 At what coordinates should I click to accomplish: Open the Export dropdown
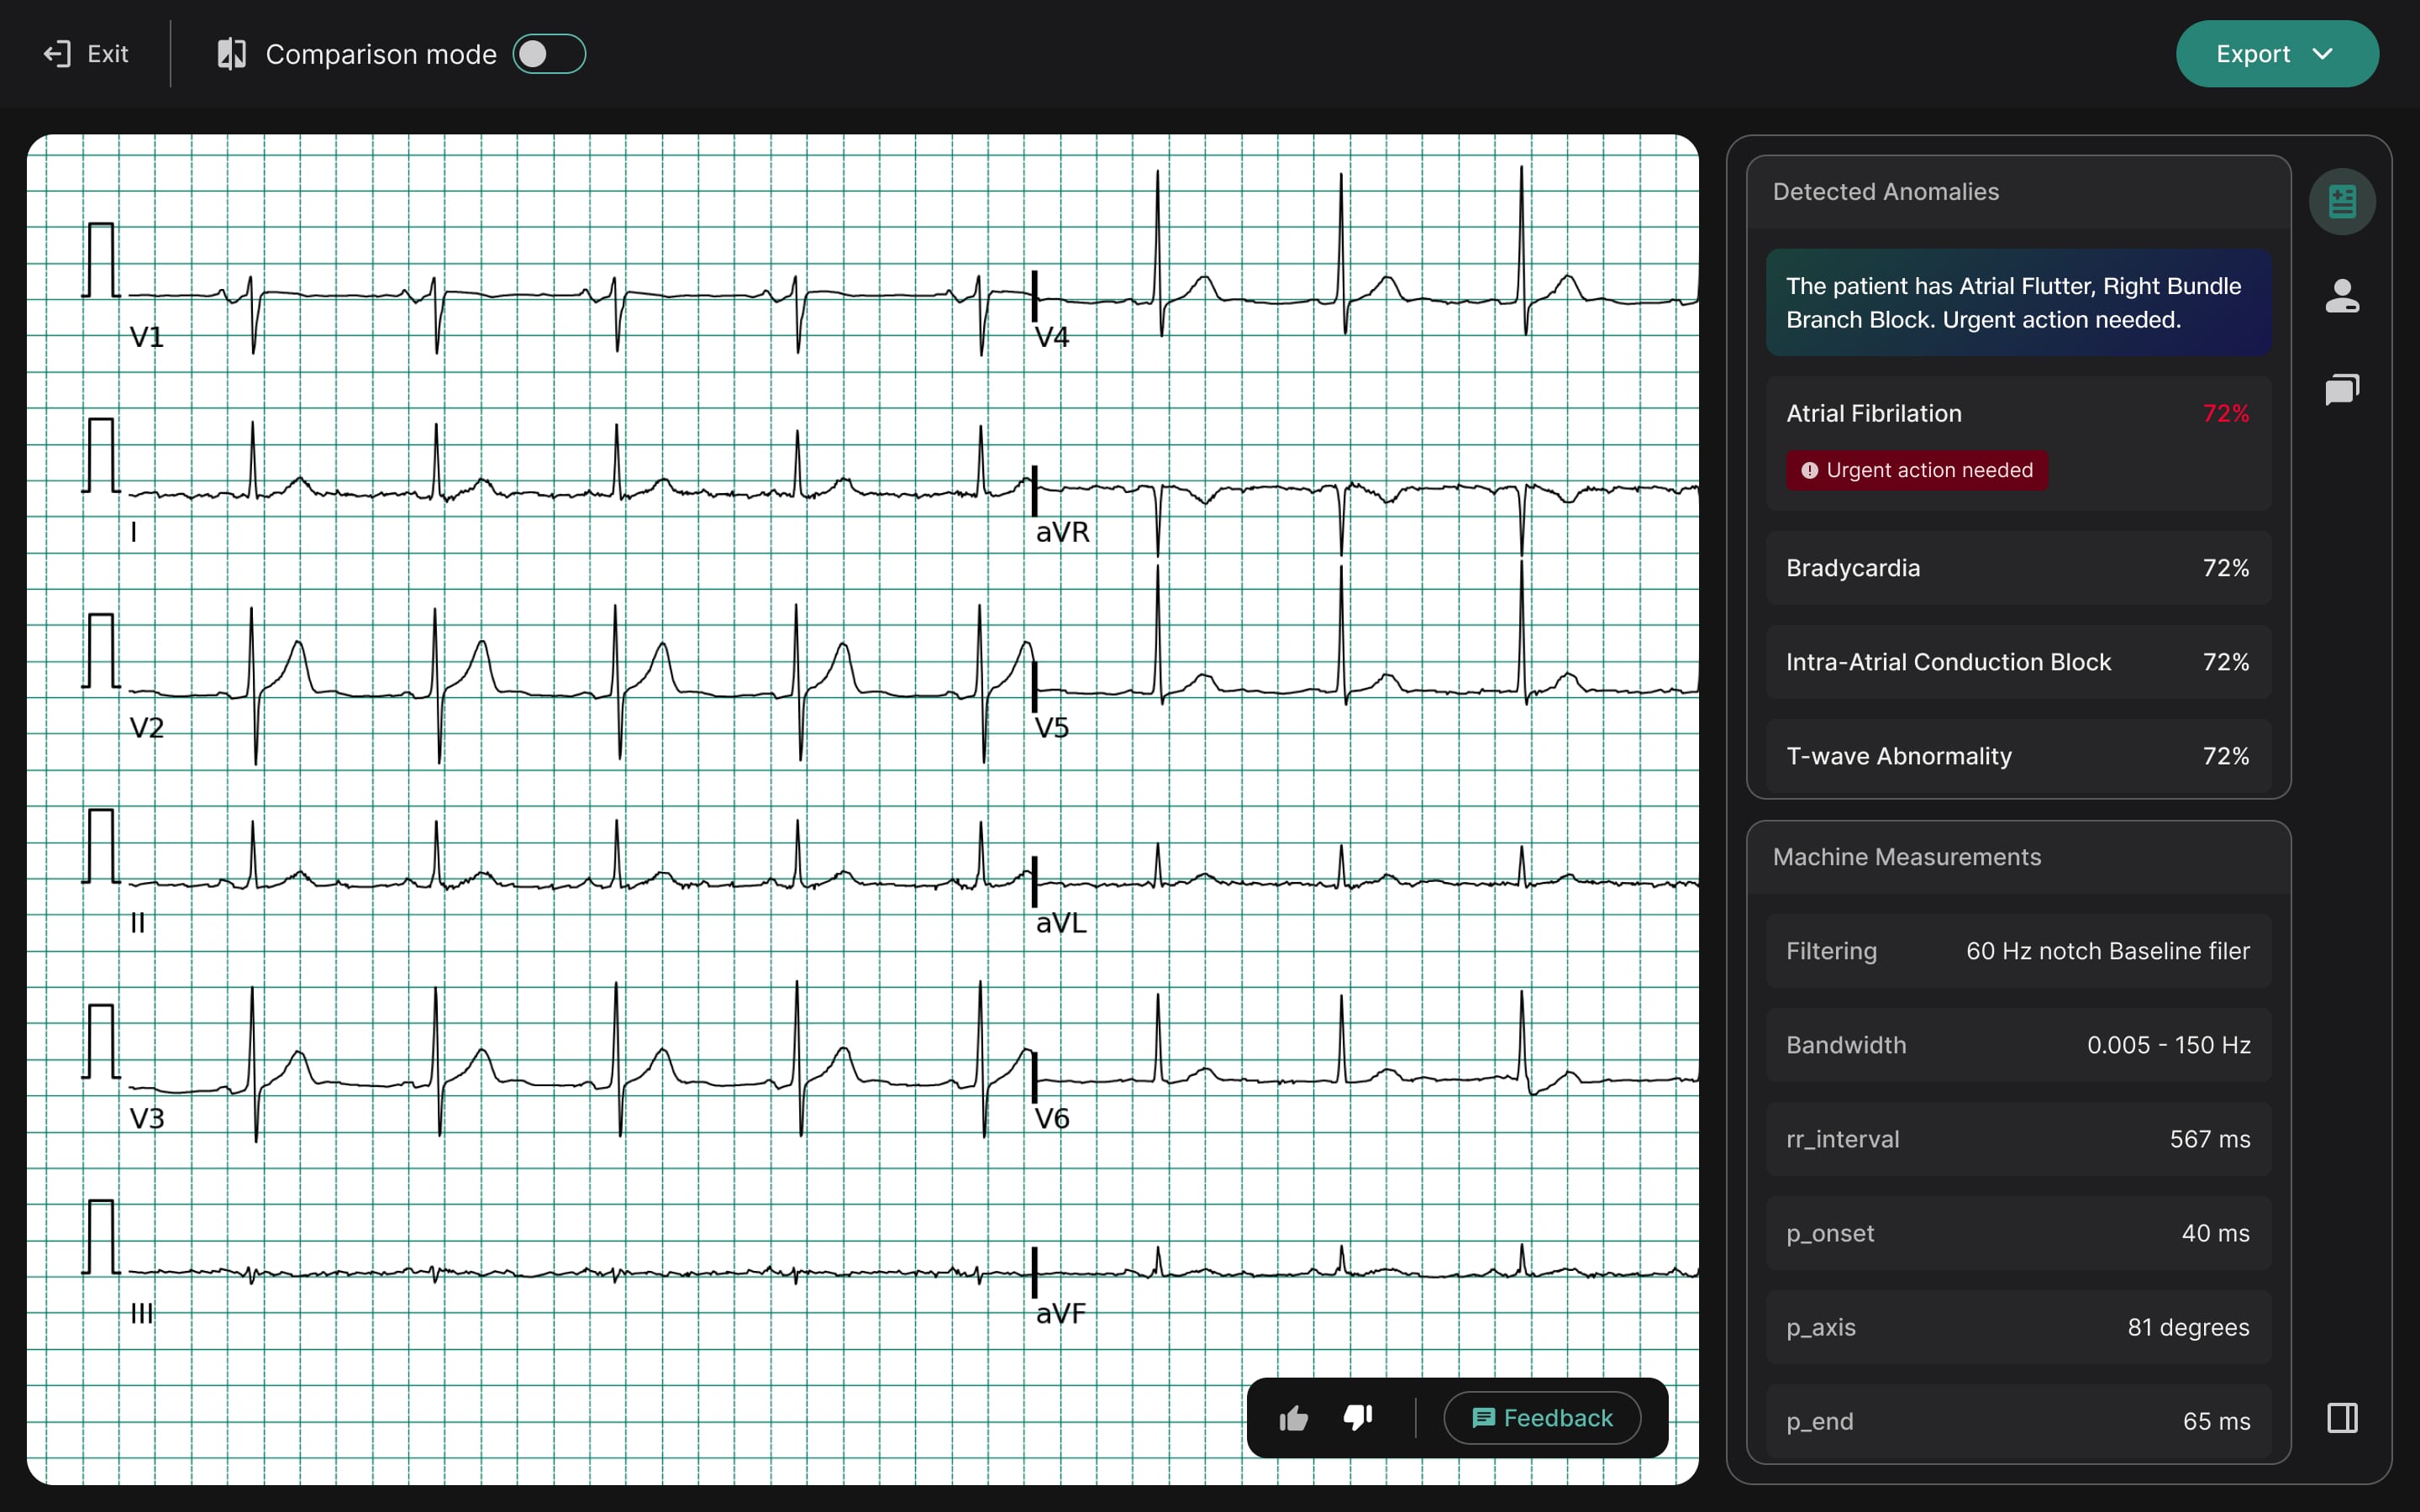(2276, 53)
